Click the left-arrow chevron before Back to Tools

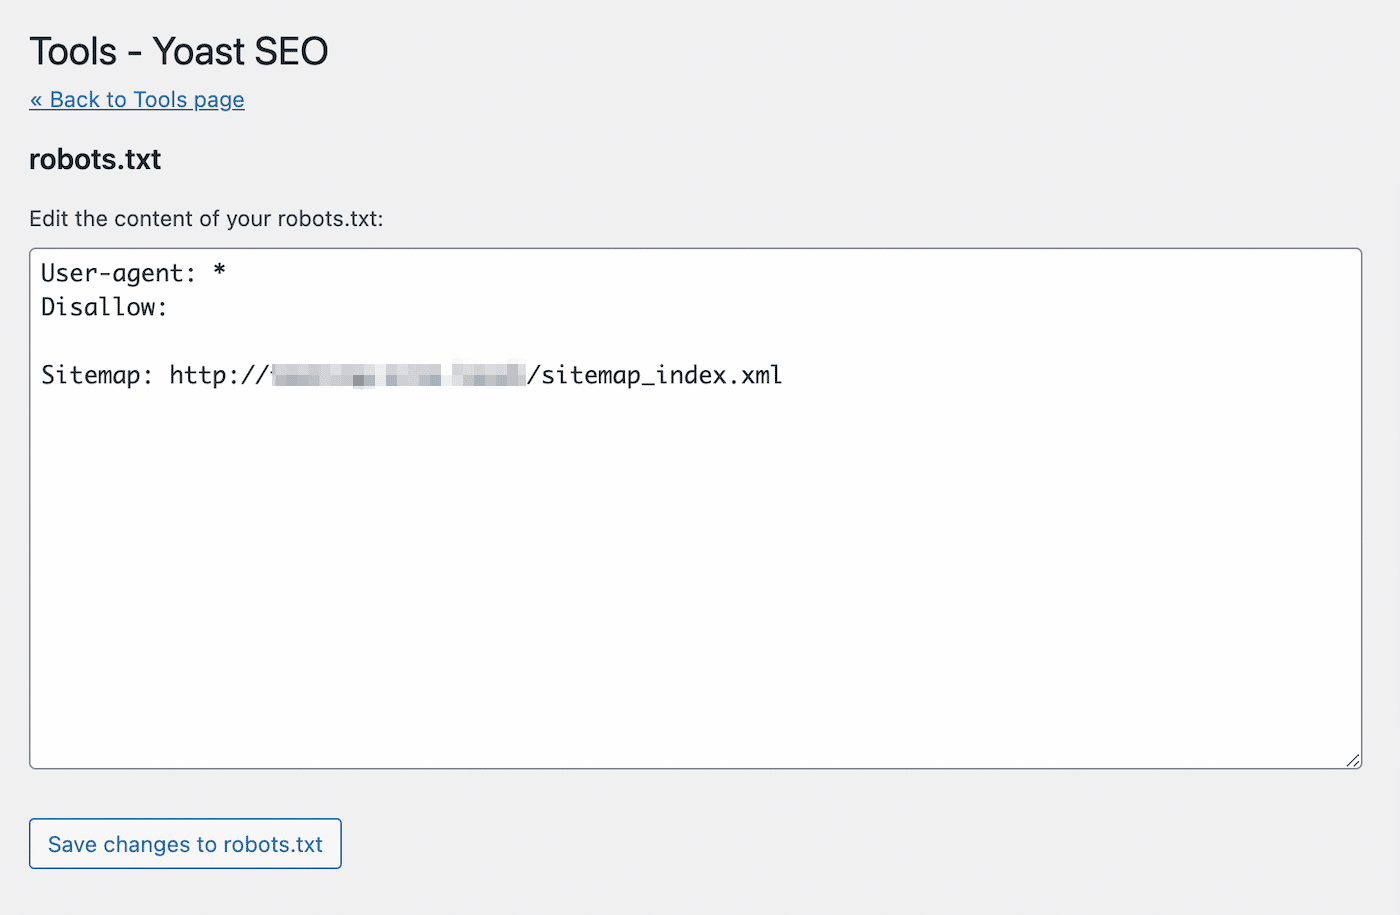coord(36,99)
